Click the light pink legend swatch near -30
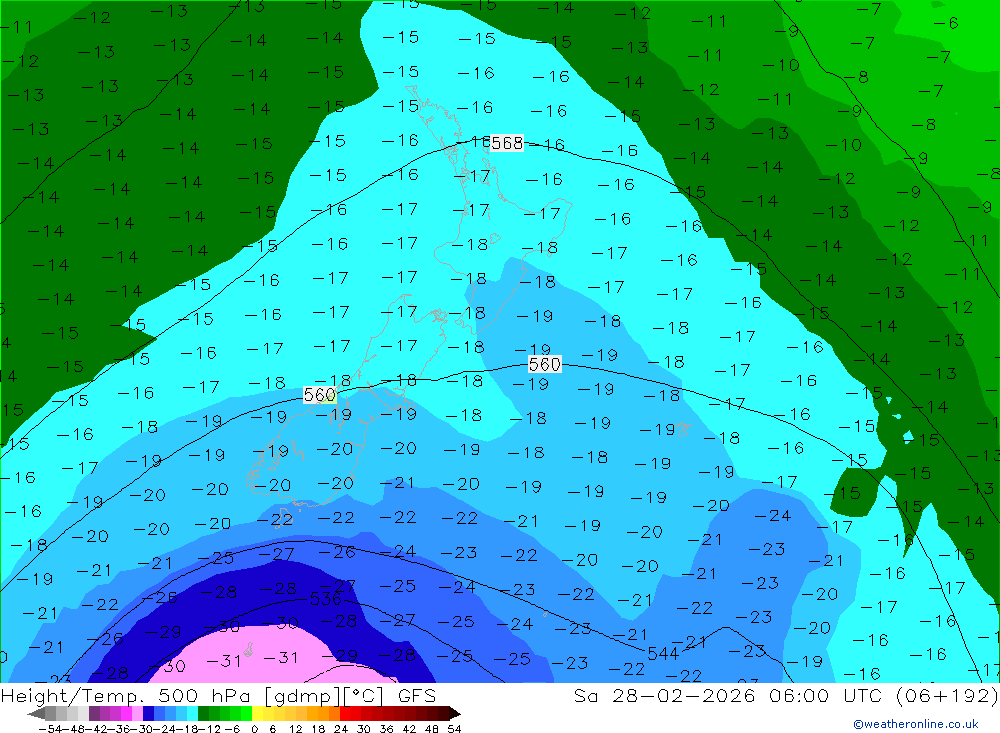1000x733 pixels. click(137, 713)
